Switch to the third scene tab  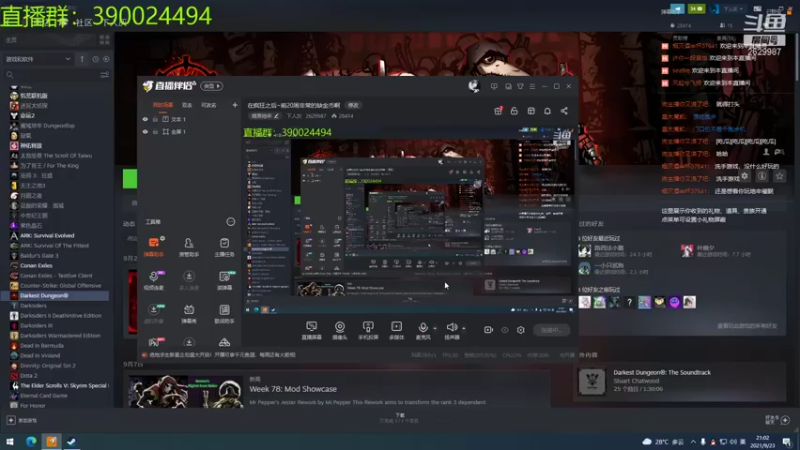(209, 105)
